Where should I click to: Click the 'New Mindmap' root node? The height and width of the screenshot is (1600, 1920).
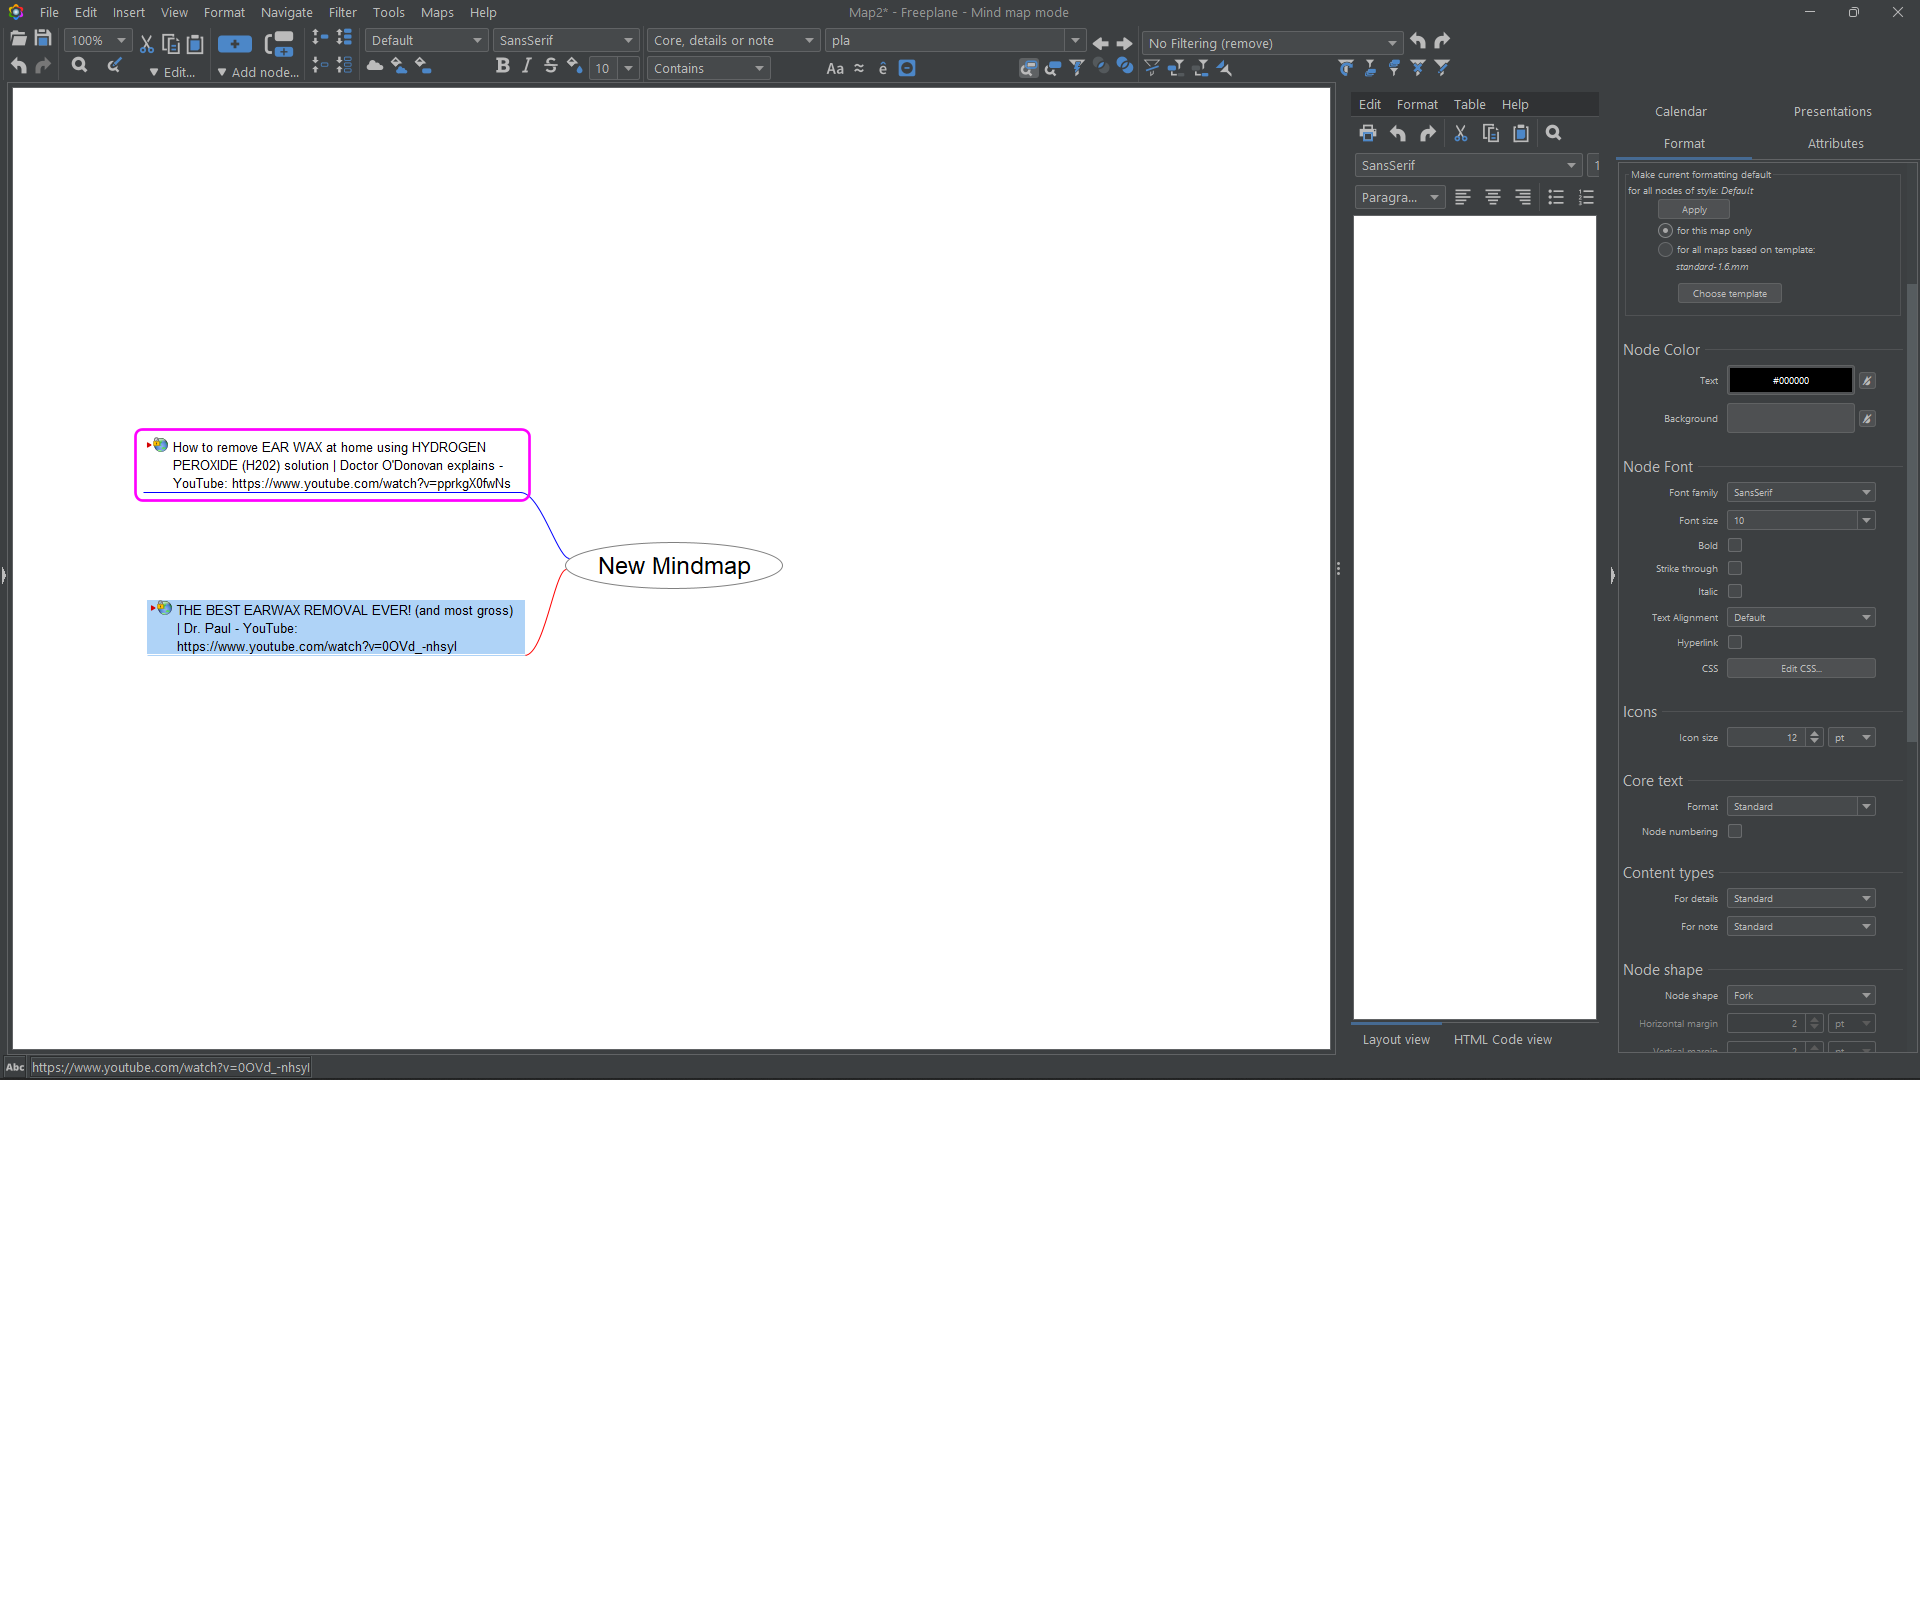point(674,566)
